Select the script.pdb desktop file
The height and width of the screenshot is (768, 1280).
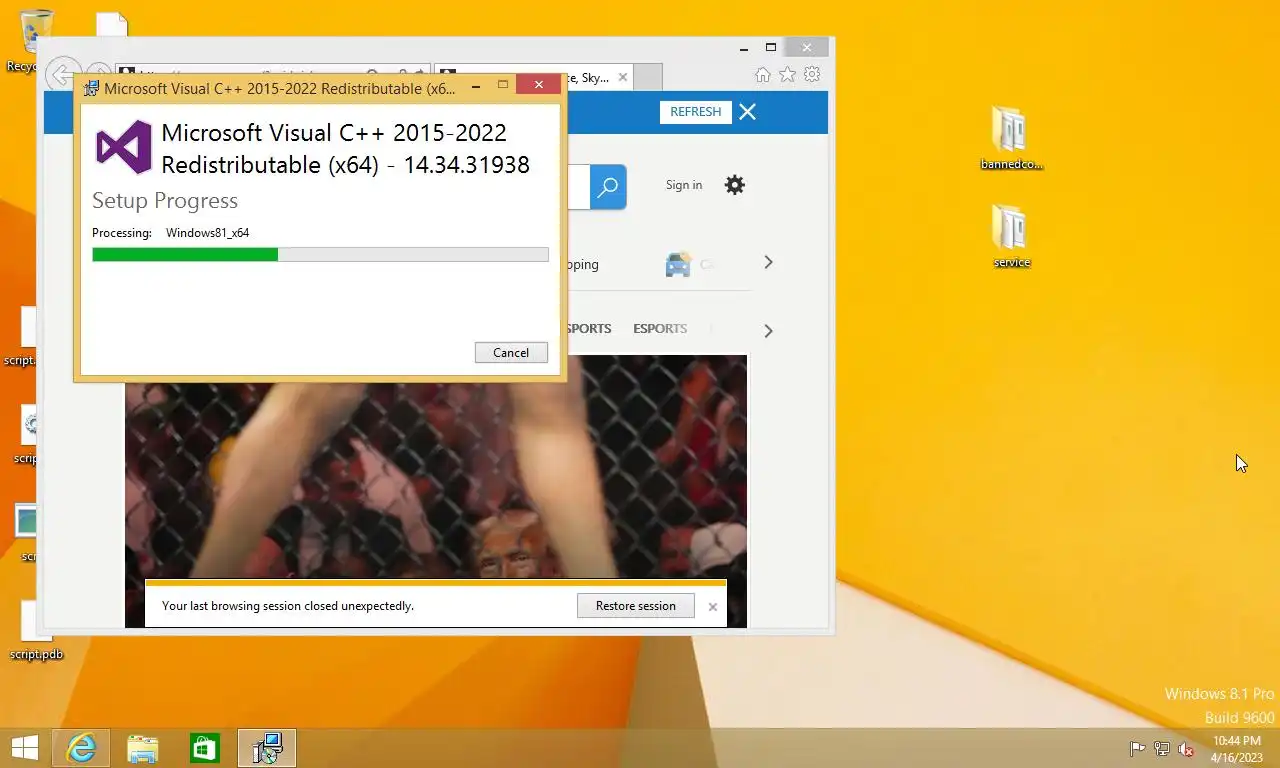[36, 631]
